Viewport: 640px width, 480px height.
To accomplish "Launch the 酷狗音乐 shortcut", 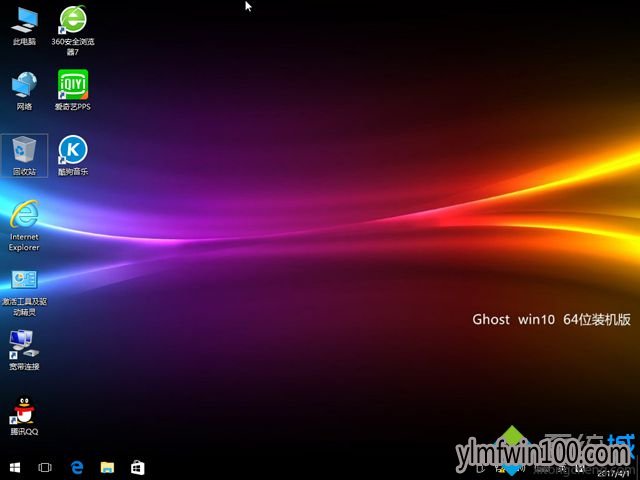I will 73,156.
